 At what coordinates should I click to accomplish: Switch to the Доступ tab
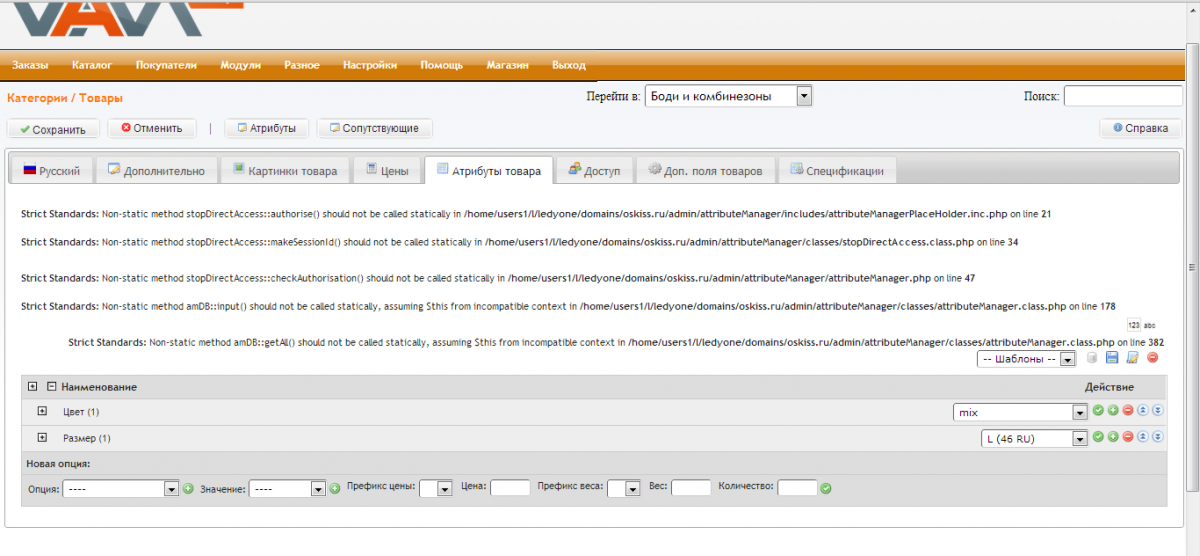pyautogui.click(x=594, y=170)
